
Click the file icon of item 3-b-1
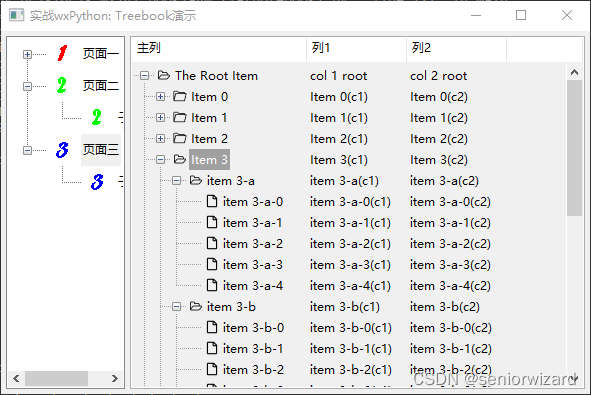pos(212,348)
